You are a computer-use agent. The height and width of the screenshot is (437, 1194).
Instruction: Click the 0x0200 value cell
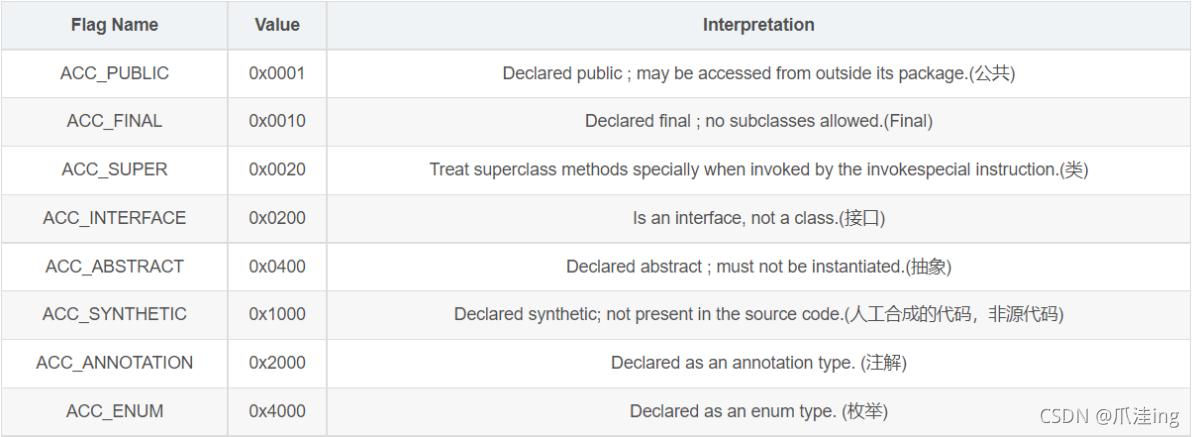click(277, 218)
